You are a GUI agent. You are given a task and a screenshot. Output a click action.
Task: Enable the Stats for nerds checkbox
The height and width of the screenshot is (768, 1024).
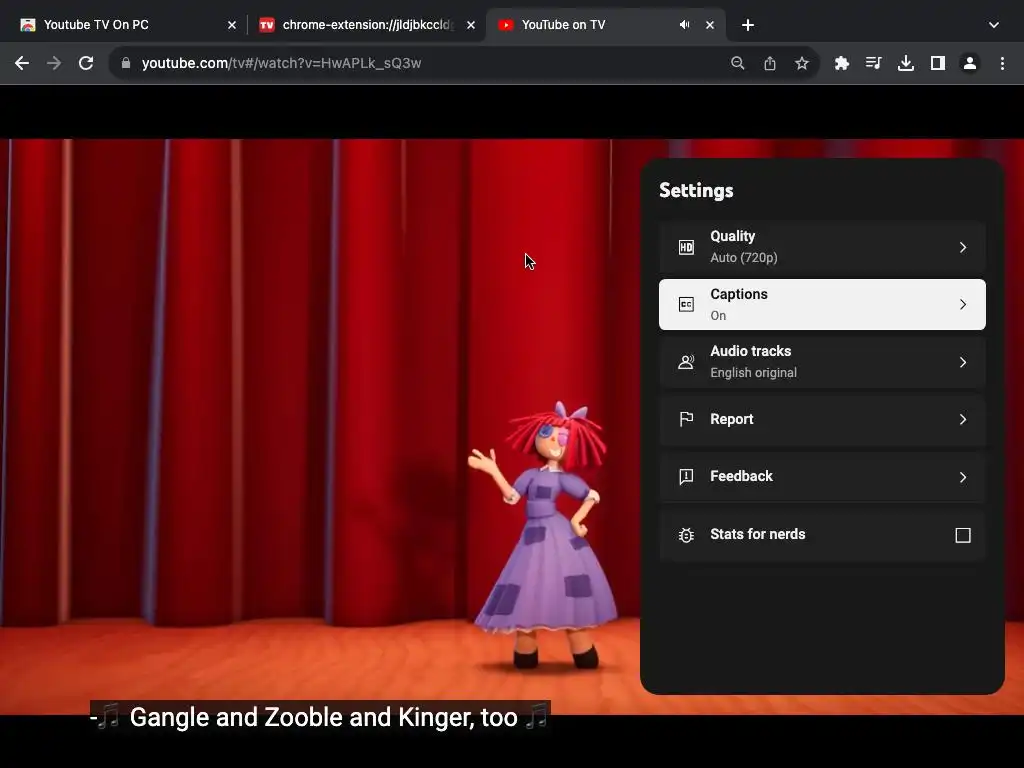click(x=963, y=535)
